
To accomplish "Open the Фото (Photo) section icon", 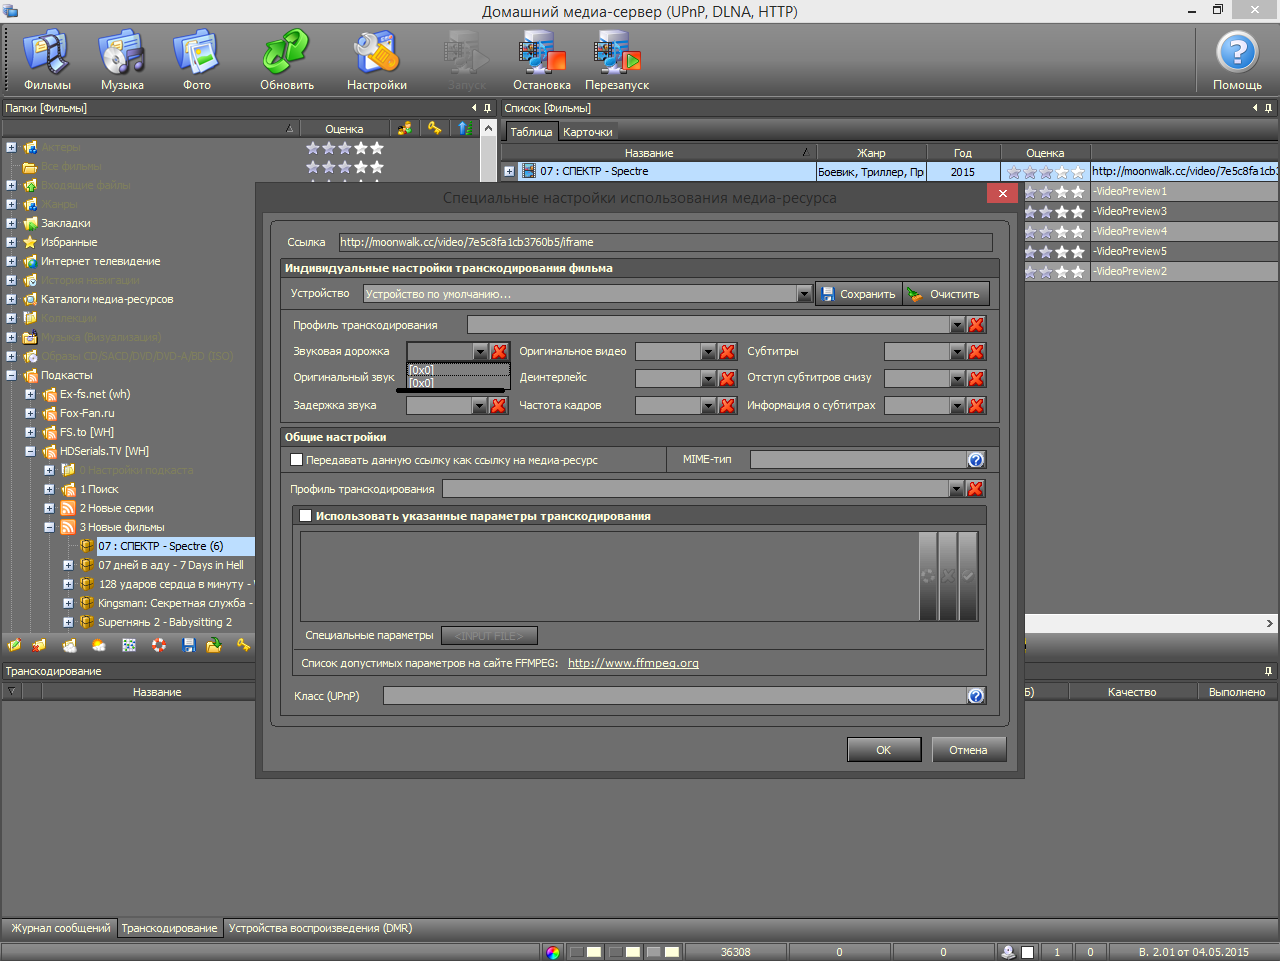I will tap(197, 58).
